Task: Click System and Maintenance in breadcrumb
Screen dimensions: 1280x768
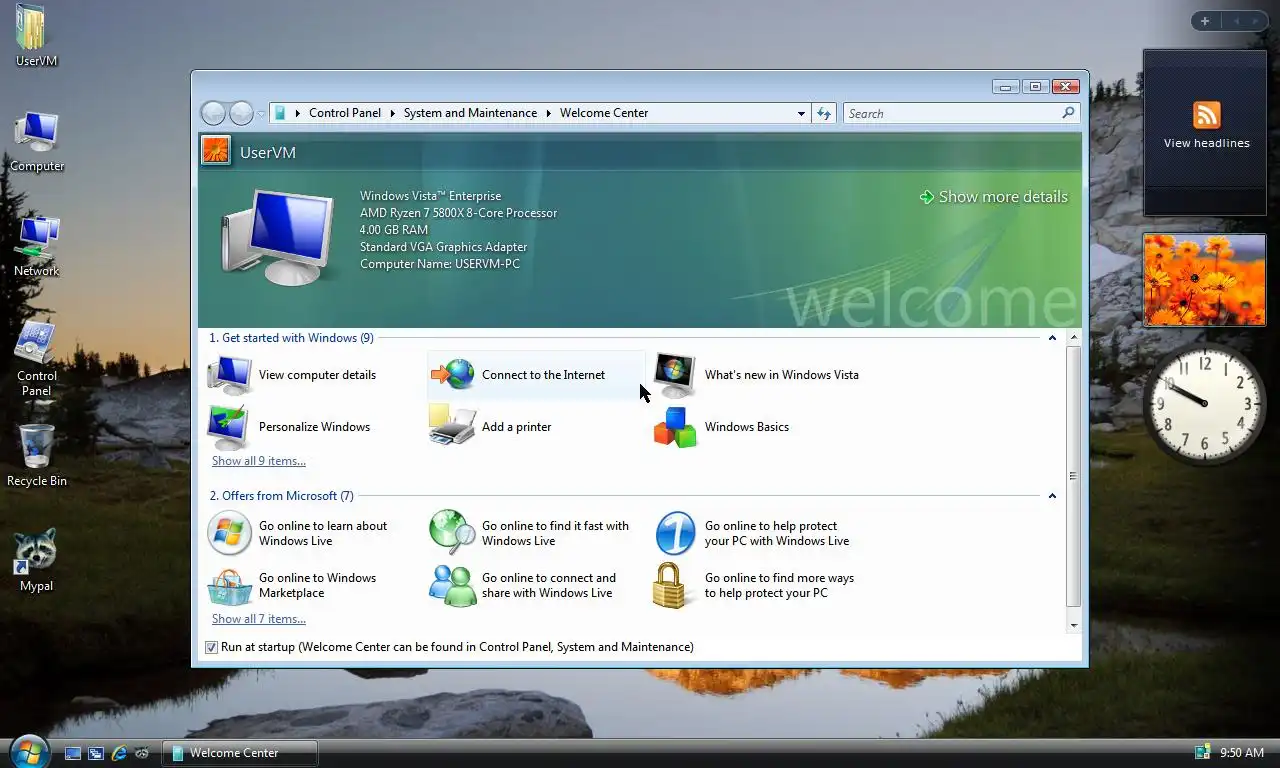Action: [470, 113]
